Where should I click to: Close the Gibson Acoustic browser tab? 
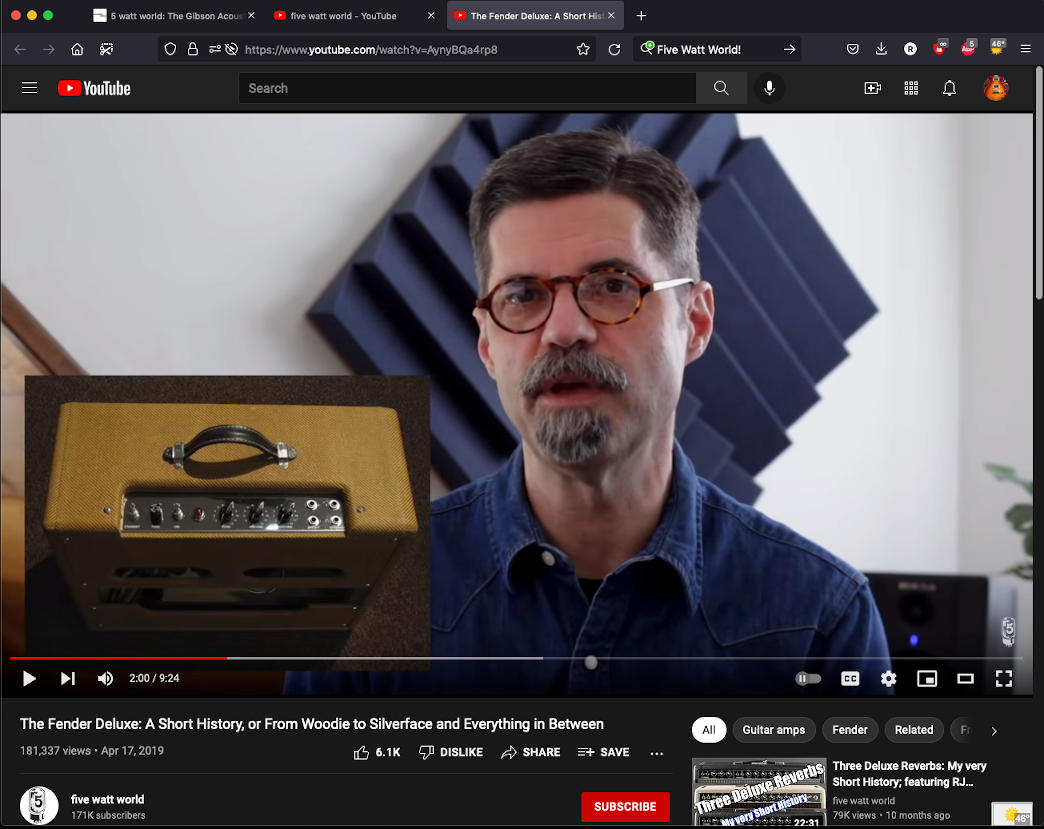click(251, 15)
